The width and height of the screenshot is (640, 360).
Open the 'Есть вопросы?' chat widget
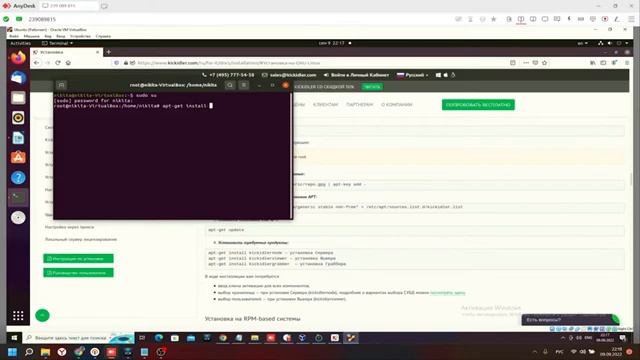click(x=570, y=320)
